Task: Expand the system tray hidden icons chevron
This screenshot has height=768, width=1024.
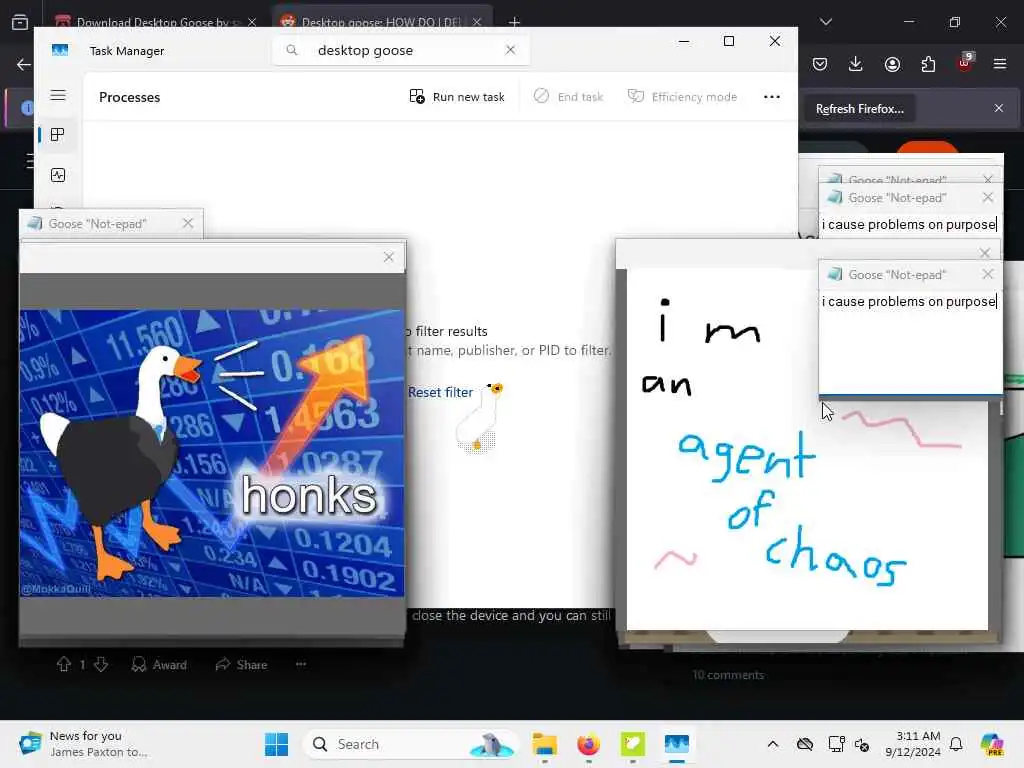Action: click(x=773, y=744)
